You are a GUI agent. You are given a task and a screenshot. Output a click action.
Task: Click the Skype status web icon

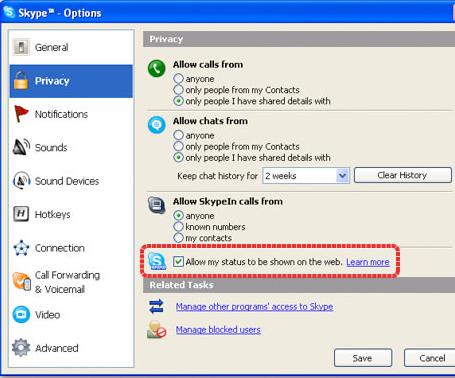point(157,261)
